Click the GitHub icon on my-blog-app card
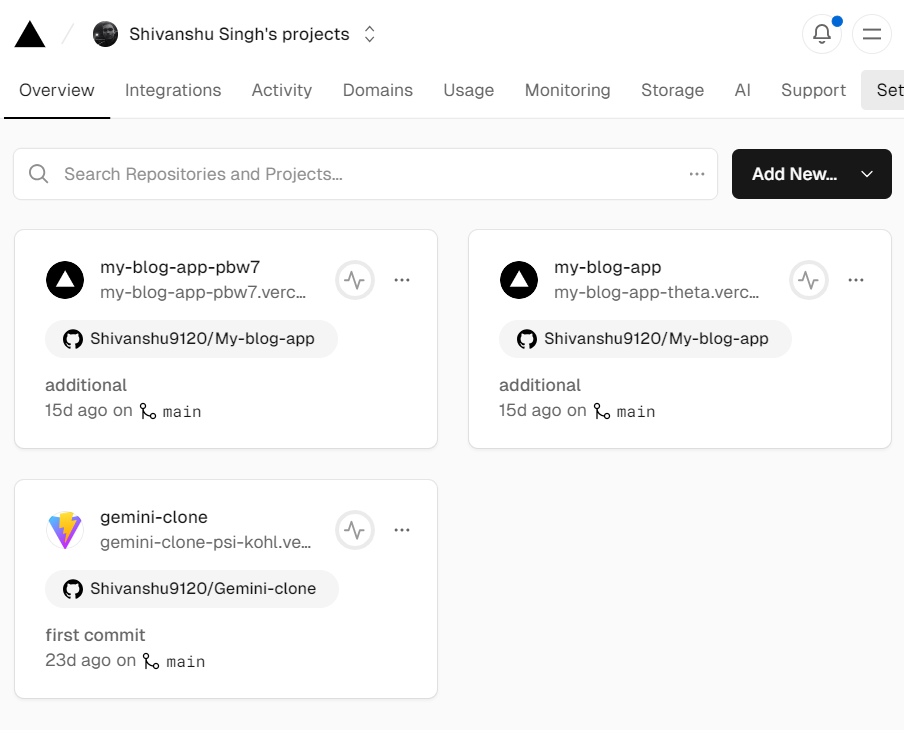The width and height of the screenshot is (904, 730). click(526, 339)
